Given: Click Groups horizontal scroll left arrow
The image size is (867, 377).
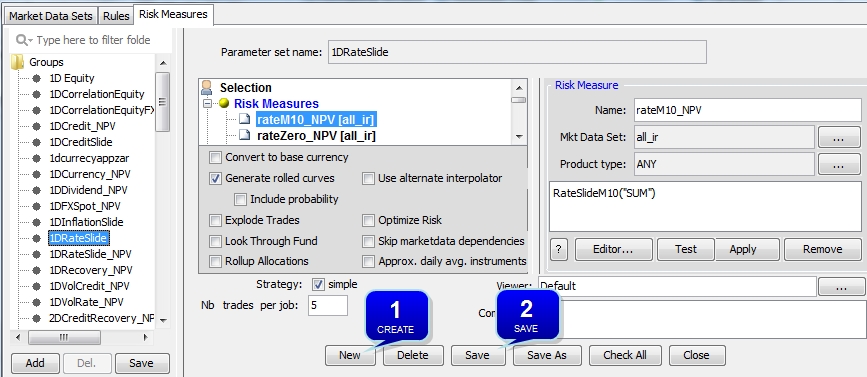Looking at the screenshot, I should 18,337.
